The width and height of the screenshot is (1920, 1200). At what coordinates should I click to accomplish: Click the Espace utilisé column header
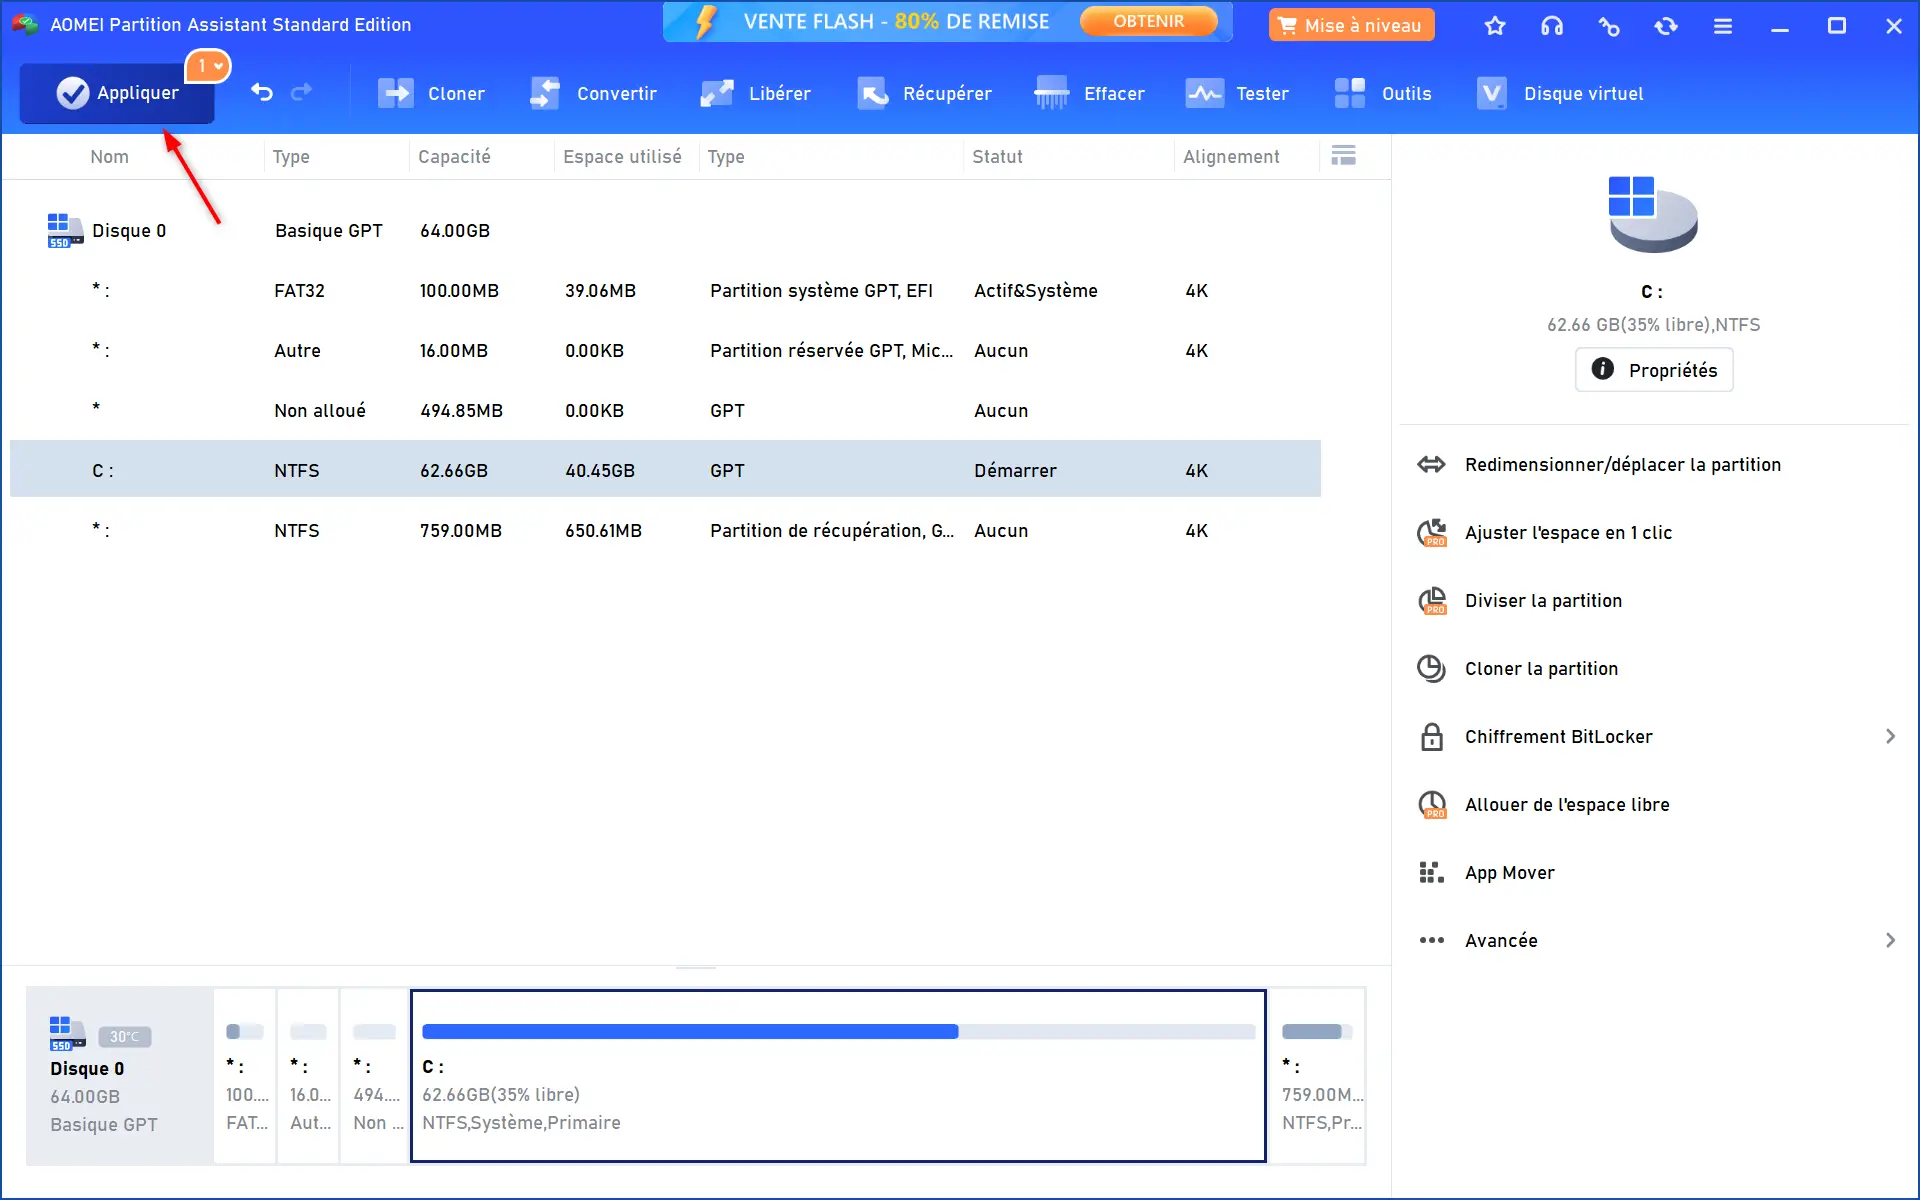click(622, 157)
